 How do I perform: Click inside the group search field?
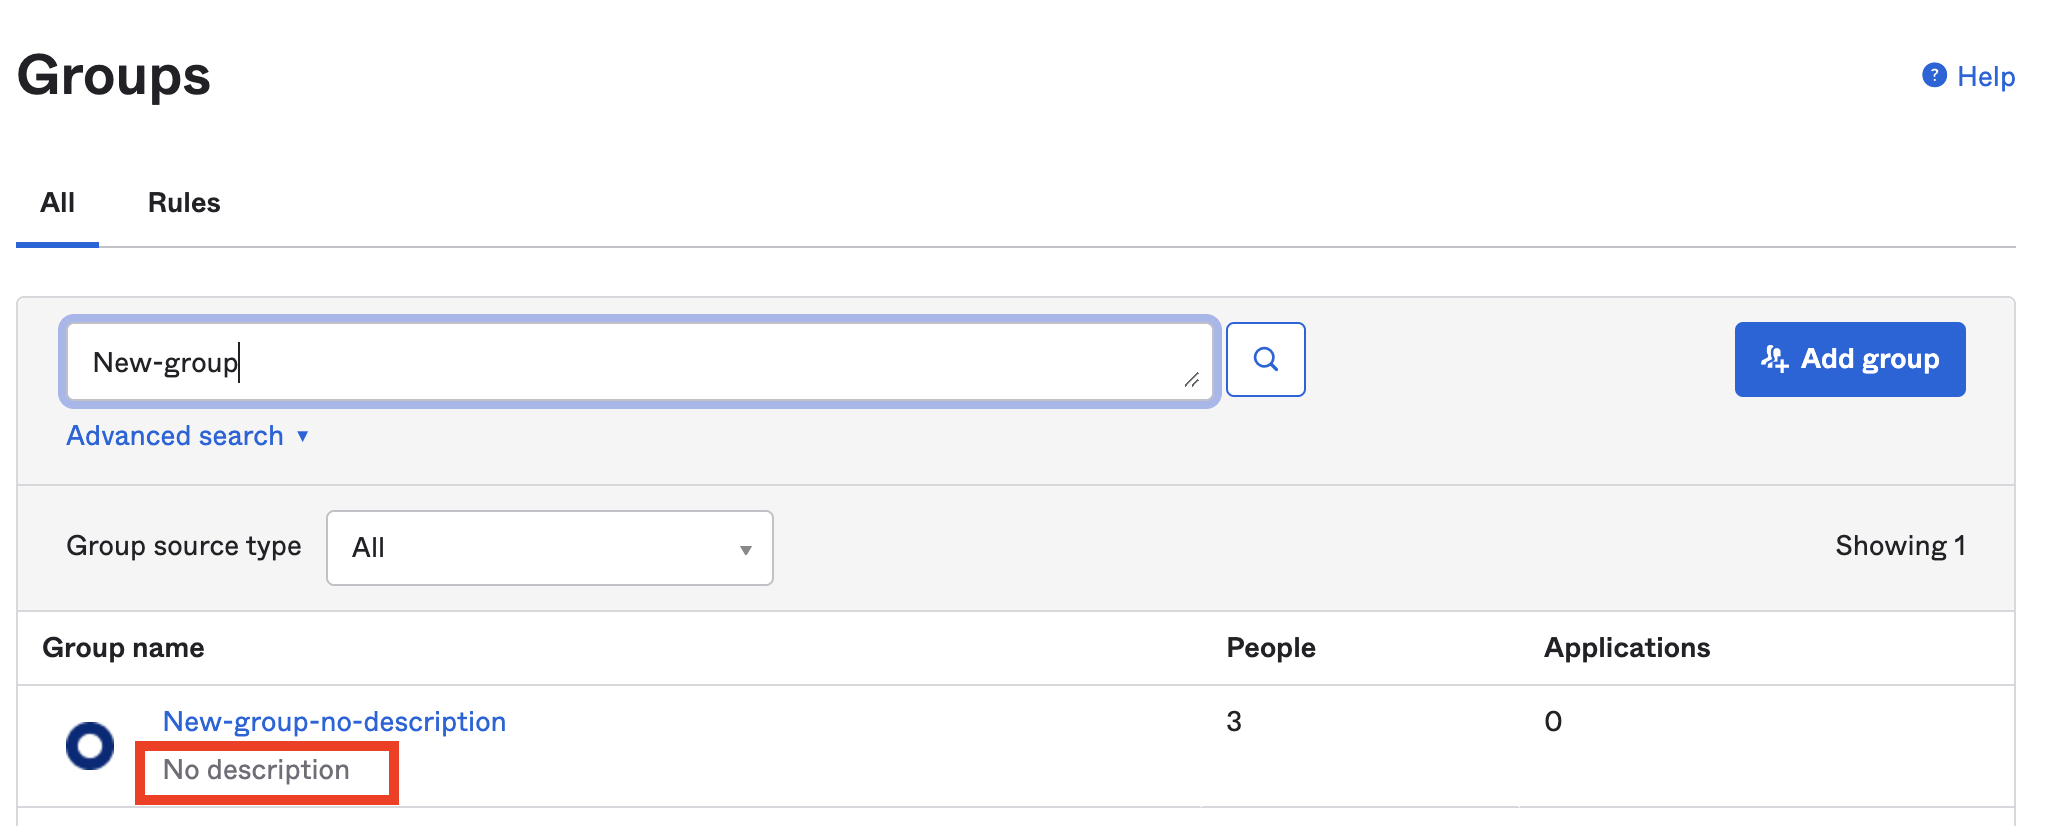pos(640,362)
